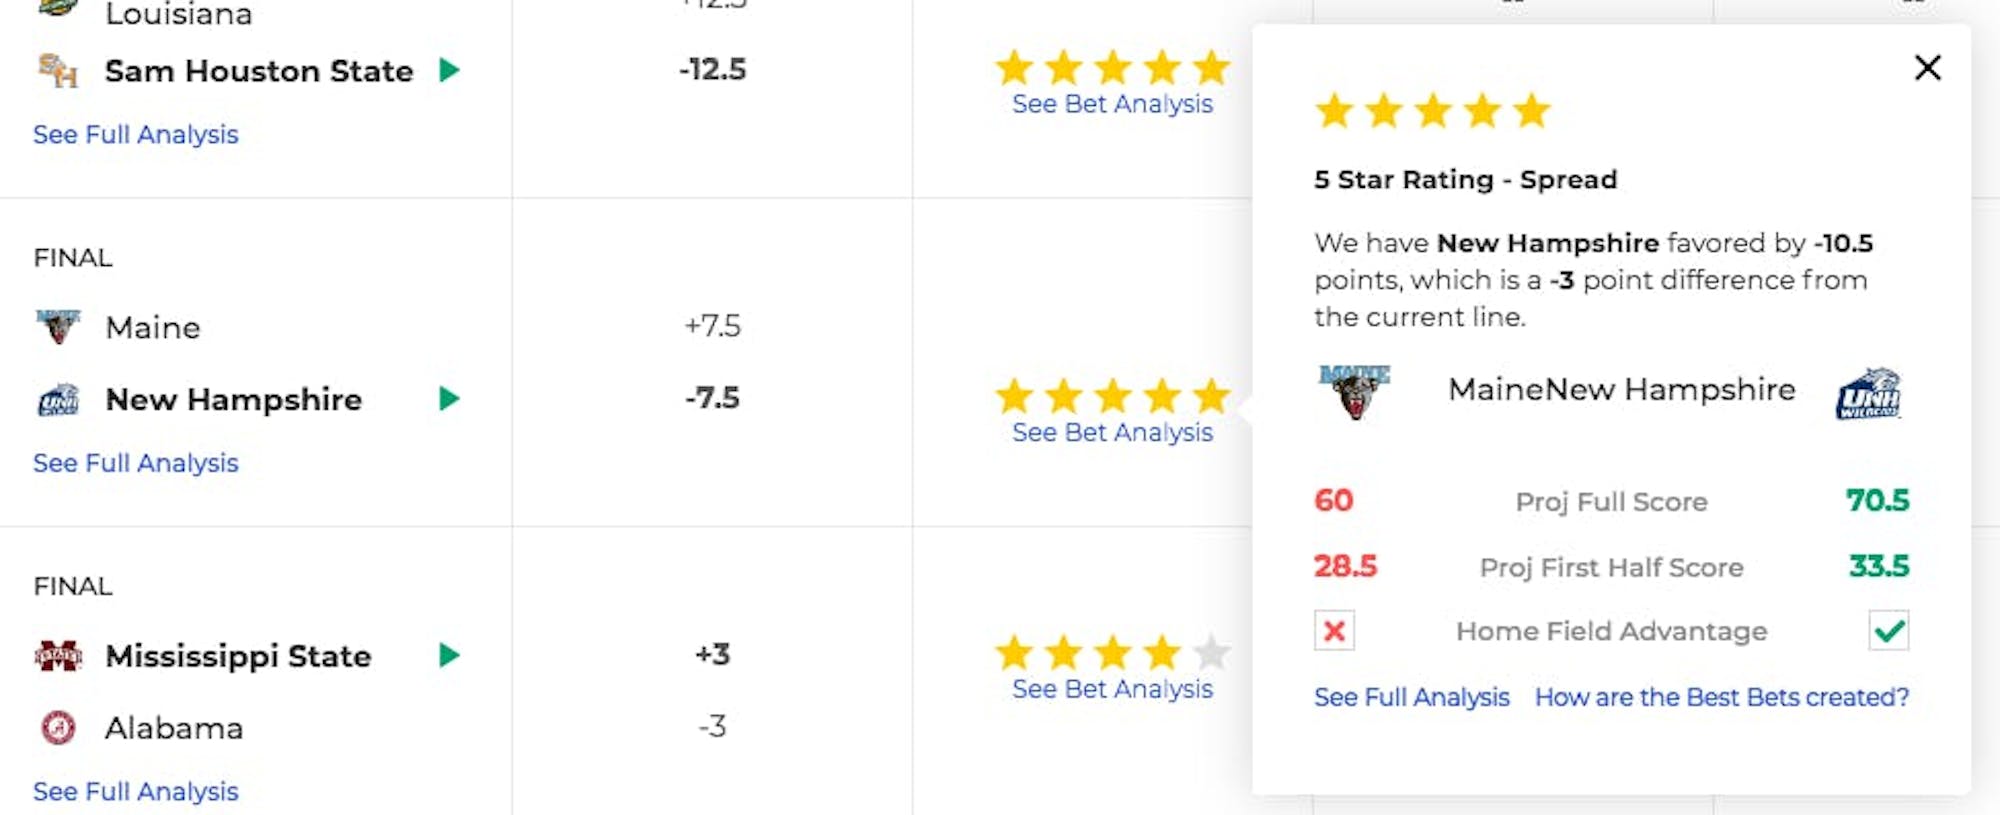2000x815 pixels.
Task: Click green arrow beside New Hampshire
Action: click(x=449, y=399)
